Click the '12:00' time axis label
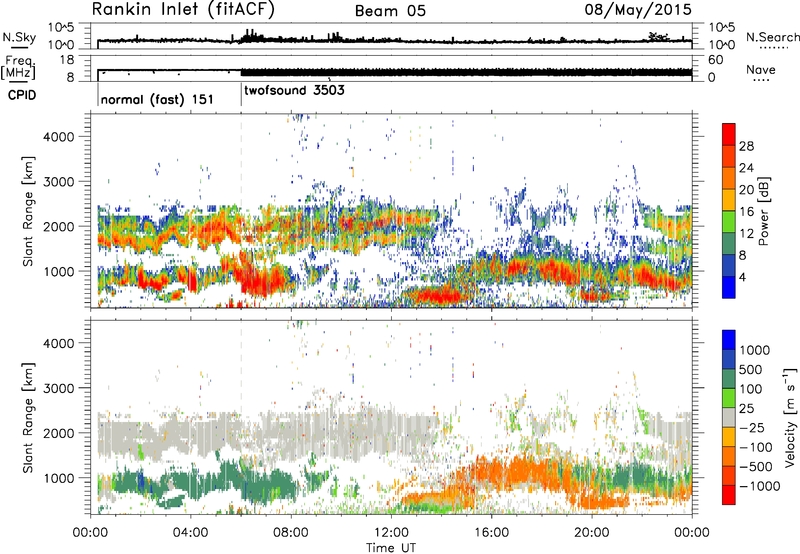This screenshot has width=800, height=554. 391,533
